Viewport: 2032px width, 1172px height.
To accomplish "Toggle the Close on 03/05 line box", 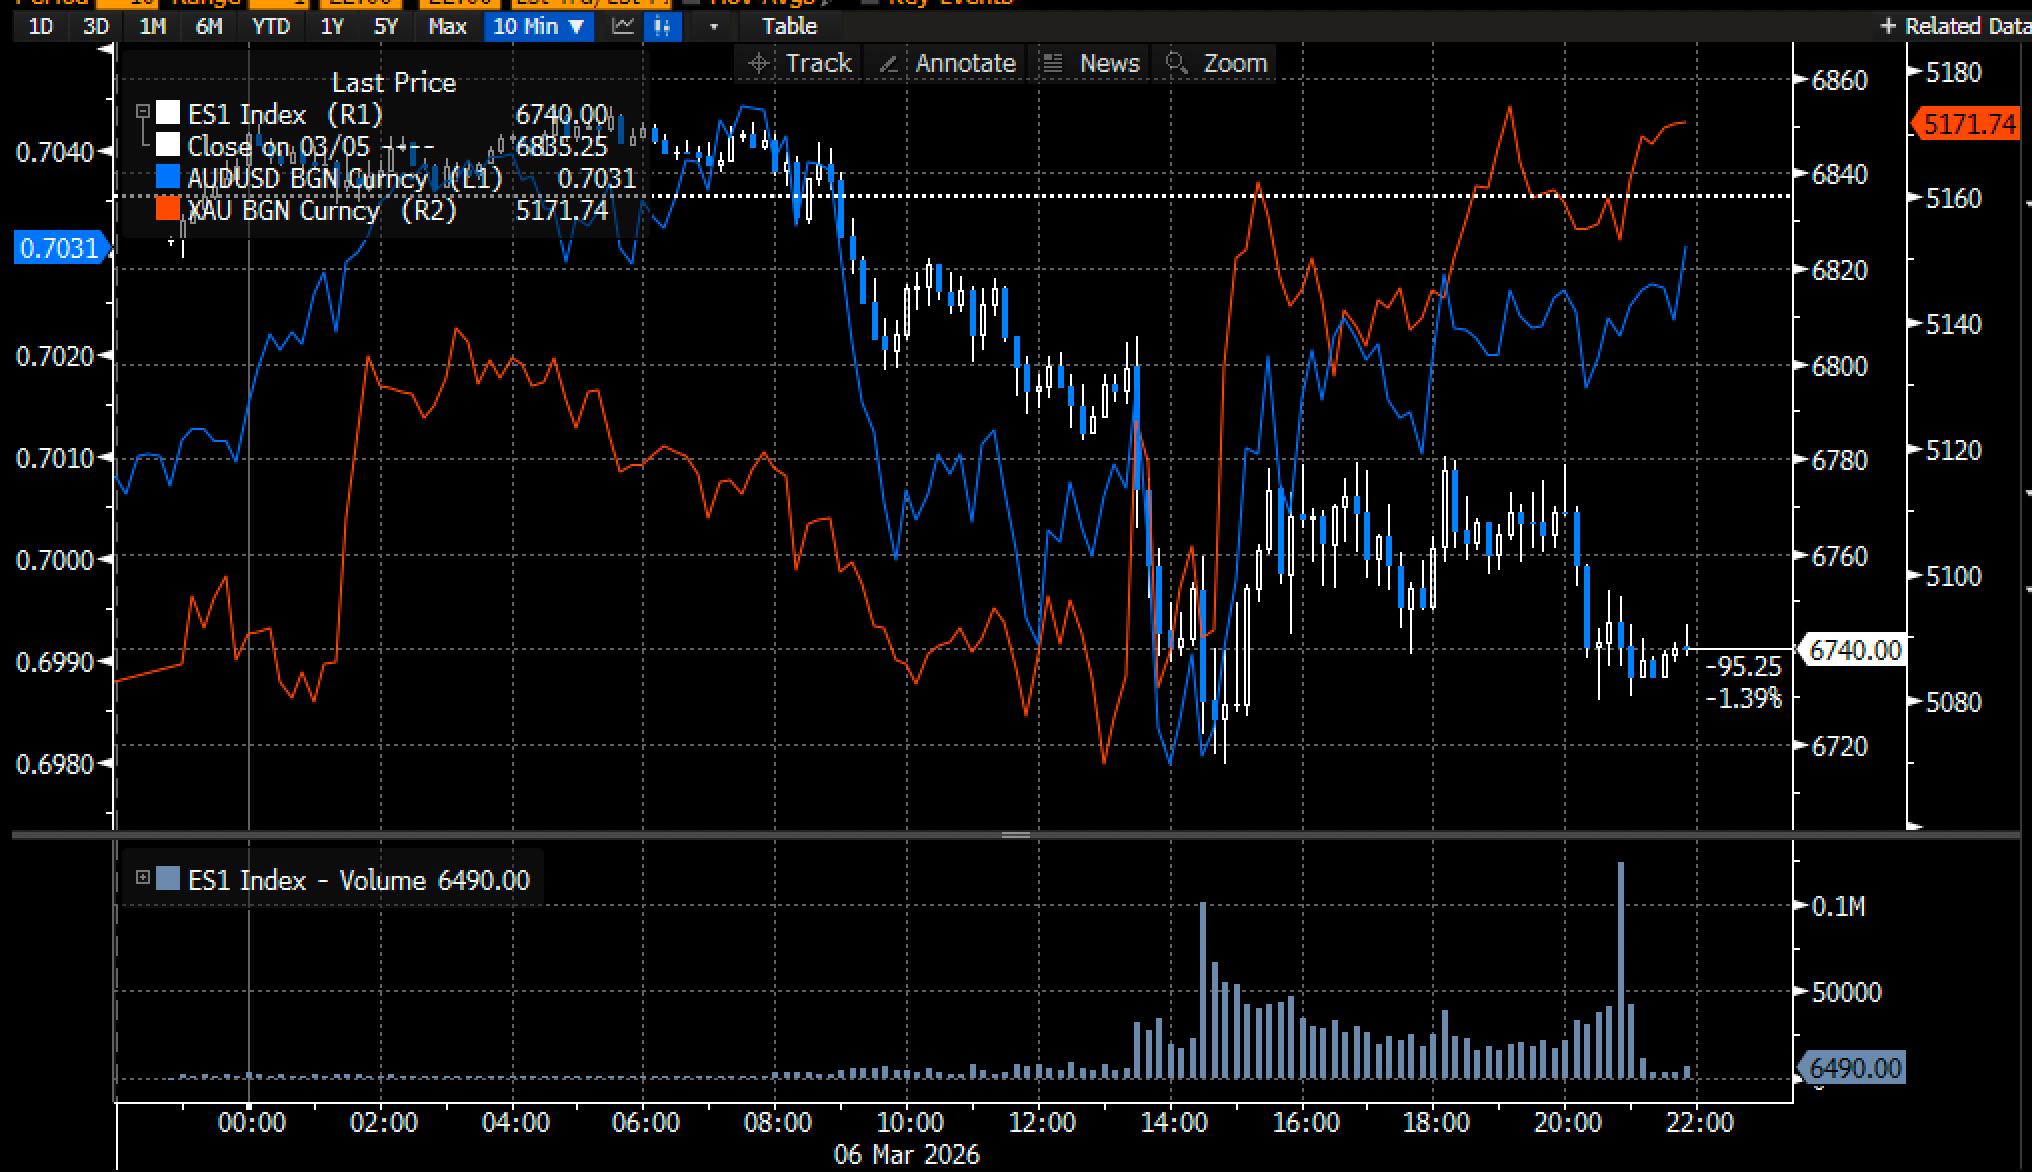I will 168,146.
